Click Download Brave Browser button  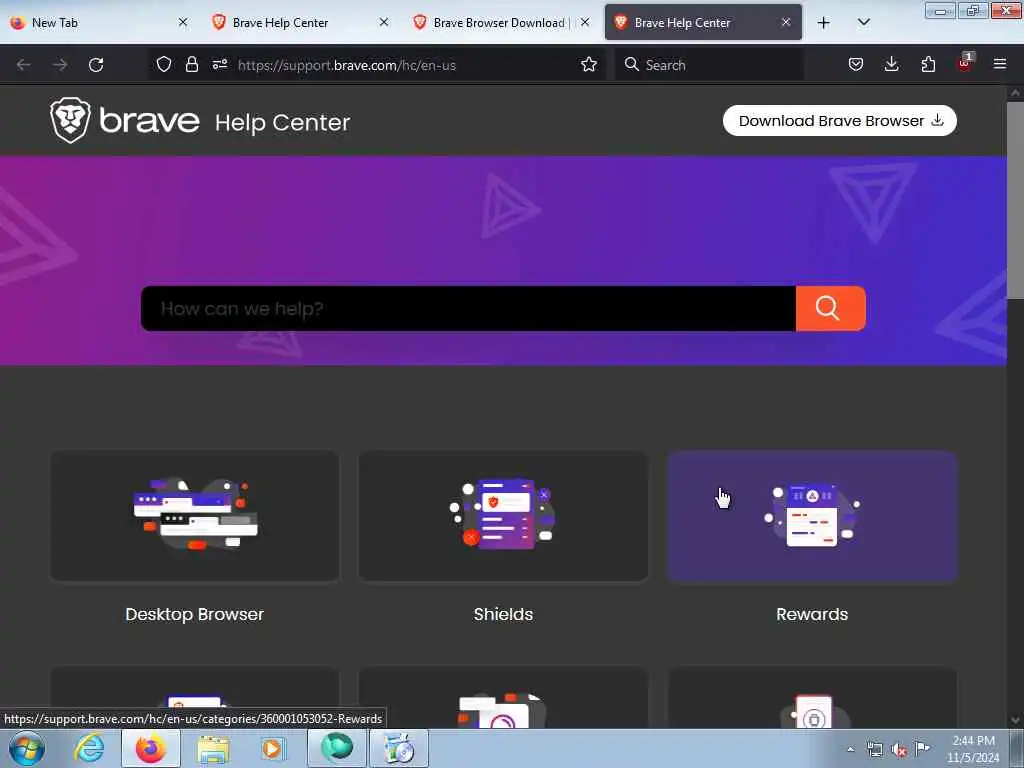[839, 121]
